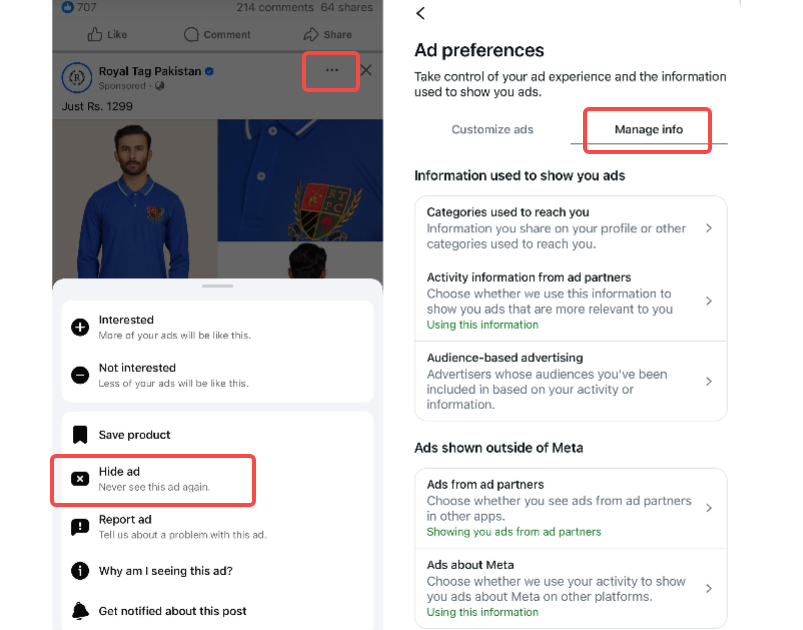Screen dimensions: 803x630
Task: Tap the bell to get notified about this post
Action: 80,611
